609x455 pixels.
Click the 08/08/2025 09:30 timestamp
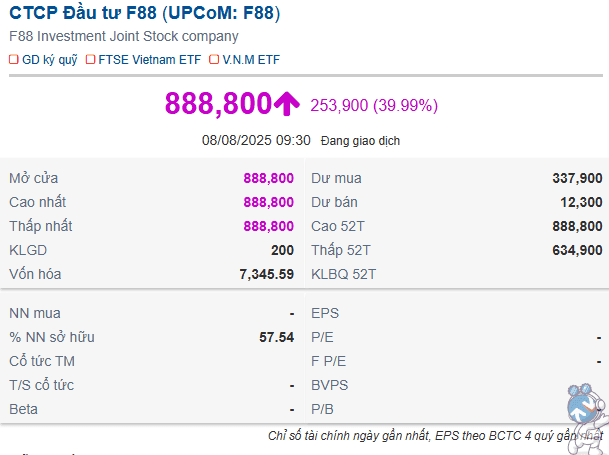pyautogui.click(x=256, y=141)
